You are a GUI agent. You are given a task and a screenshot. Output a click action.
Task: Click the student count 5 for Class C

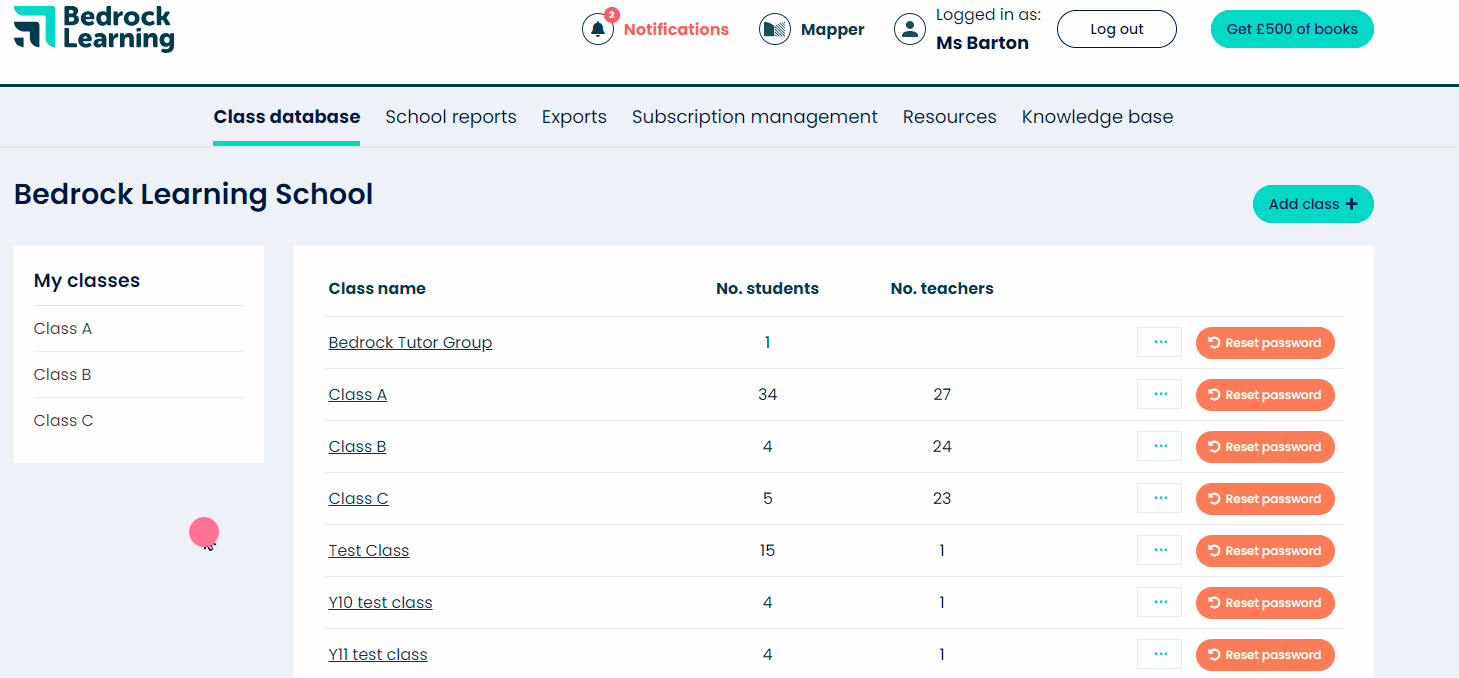(767, 499)
